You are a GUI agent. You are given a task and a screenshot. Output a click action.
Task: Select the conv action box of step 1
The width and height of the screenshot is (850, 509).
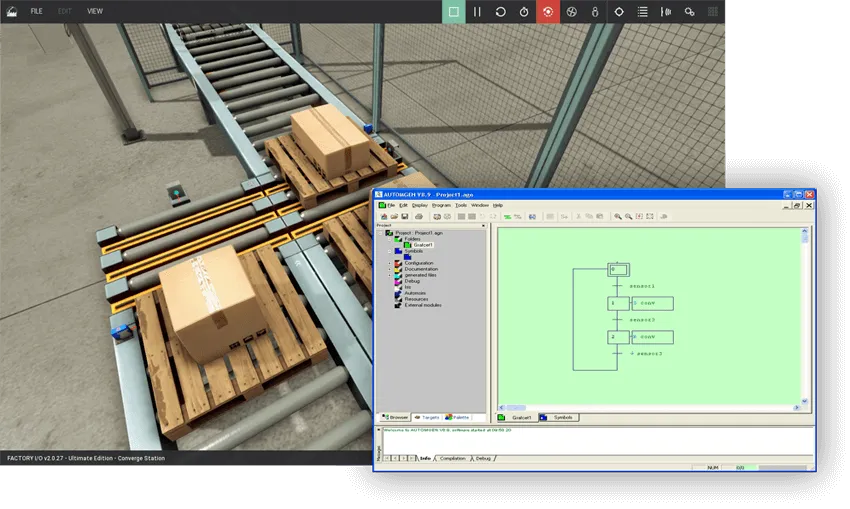click(652, 304)
